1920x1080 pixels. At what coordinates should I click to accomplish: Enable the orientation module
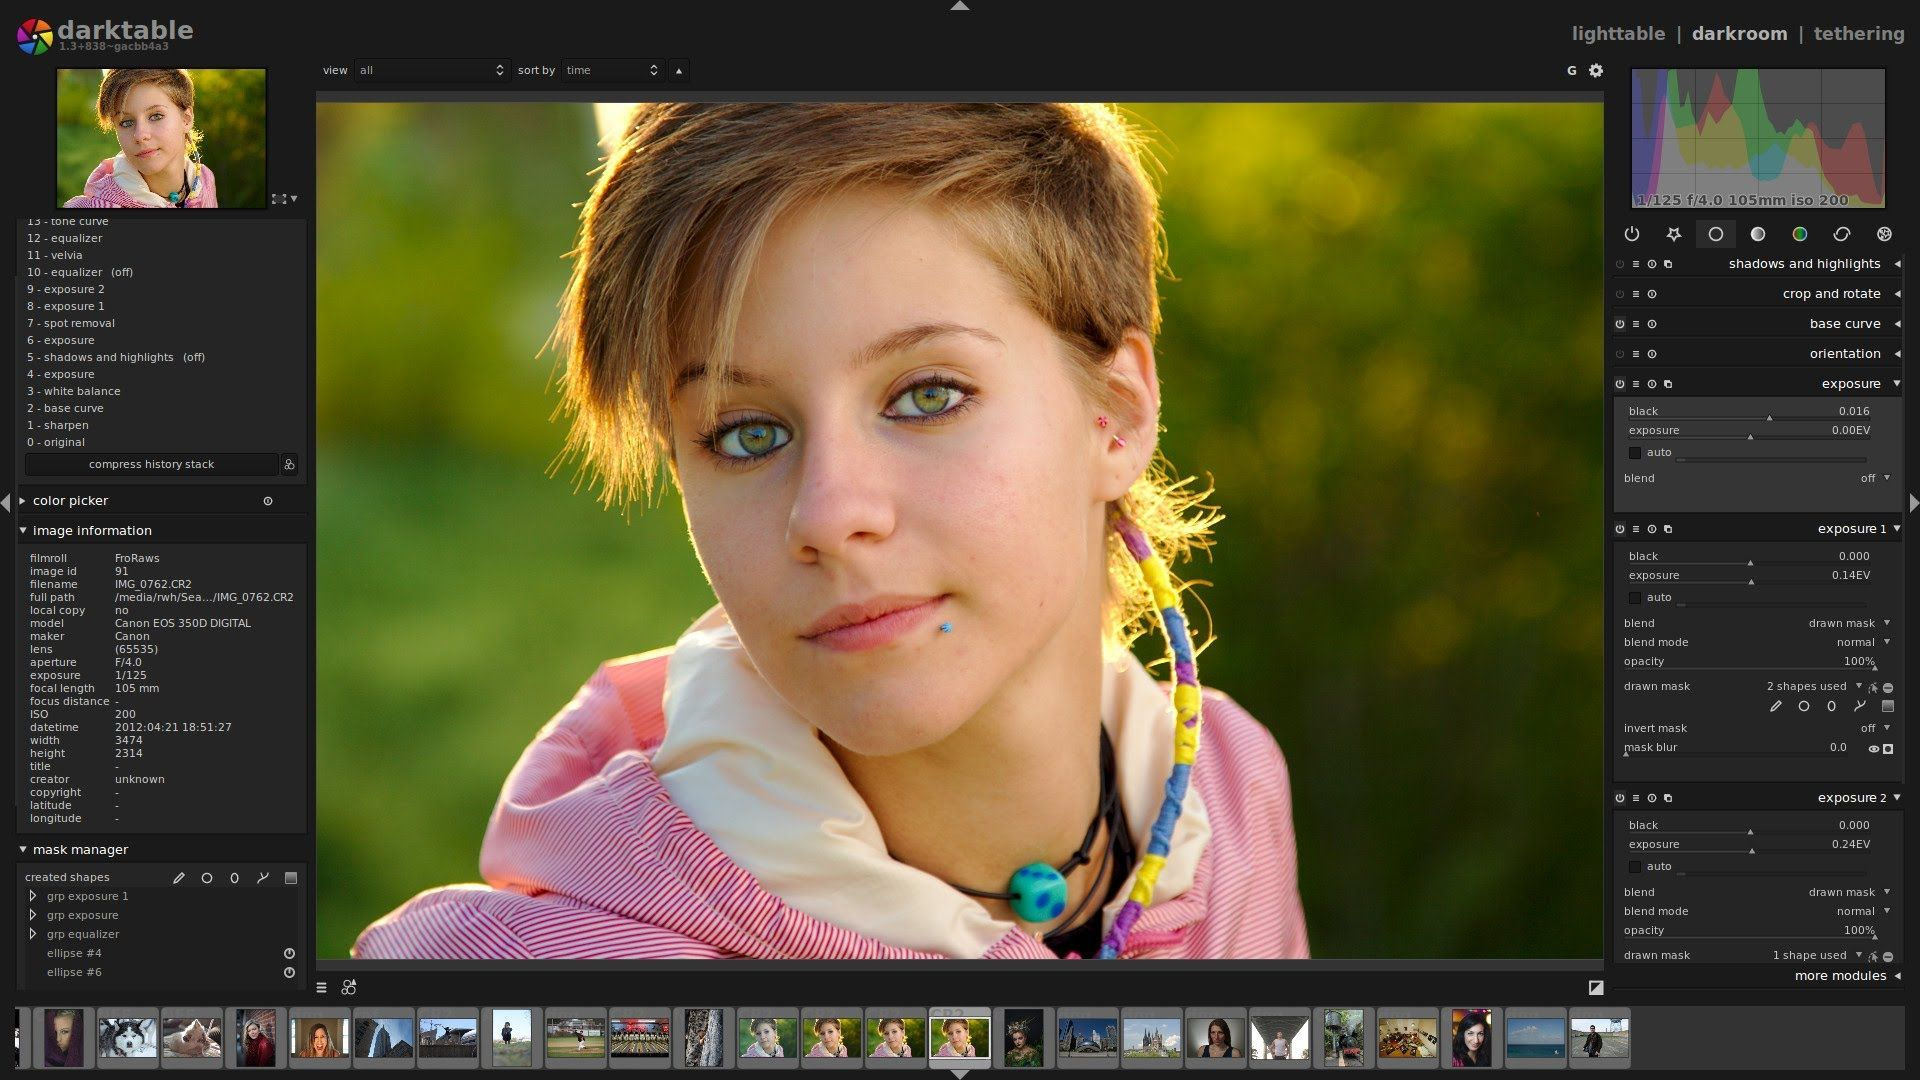1620,354
